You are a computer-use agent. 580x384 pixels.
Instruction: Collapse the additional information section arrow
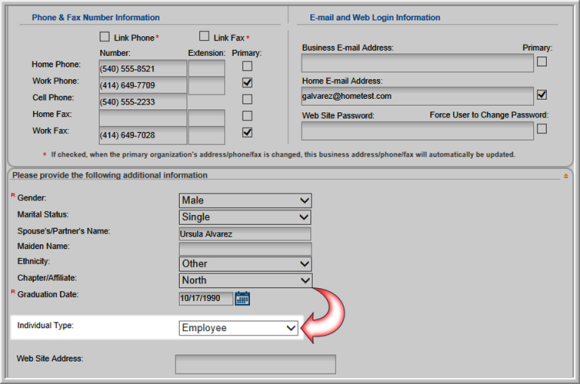click(x=566, y=176)
